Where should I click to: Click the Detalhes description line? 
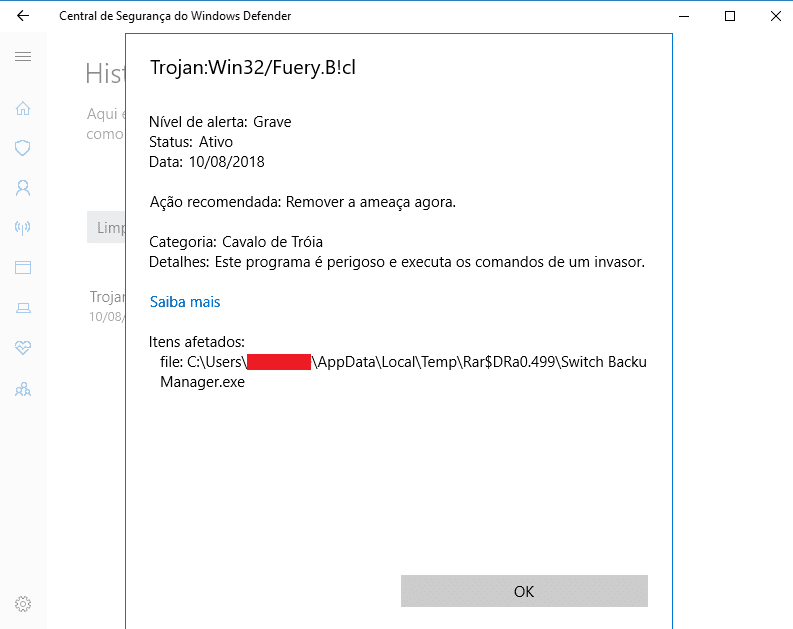point(396,262)
